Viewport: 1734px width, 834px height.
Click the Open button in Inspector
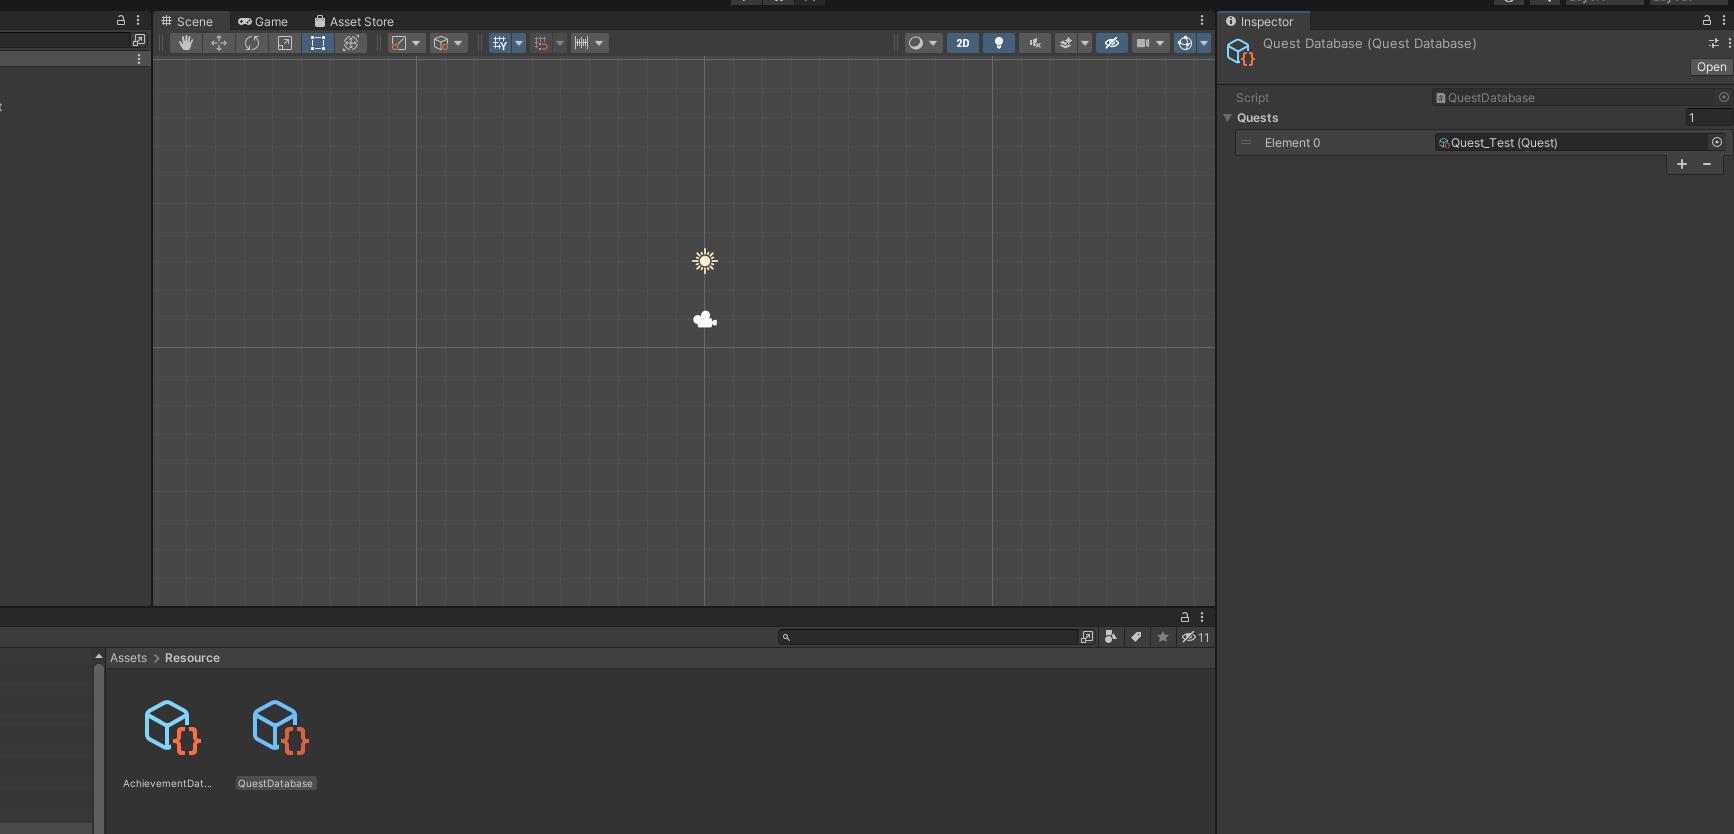1711,67
